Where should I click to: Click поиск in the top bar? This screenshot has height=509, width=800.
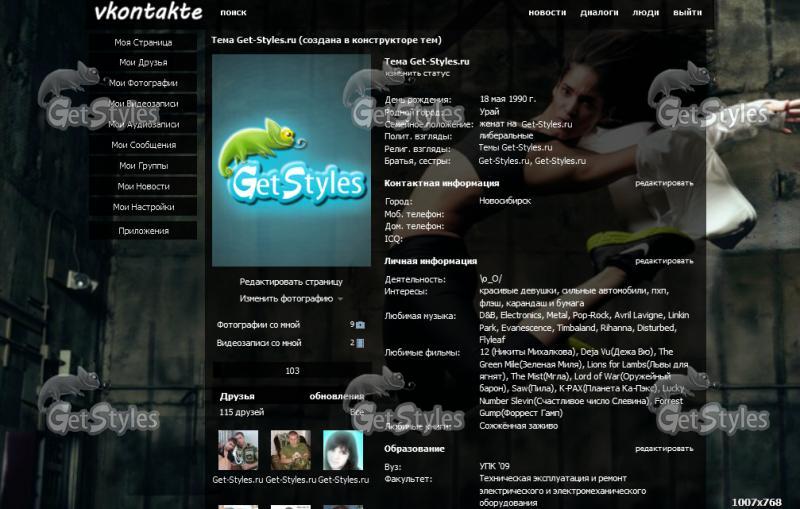click(233, 13)
